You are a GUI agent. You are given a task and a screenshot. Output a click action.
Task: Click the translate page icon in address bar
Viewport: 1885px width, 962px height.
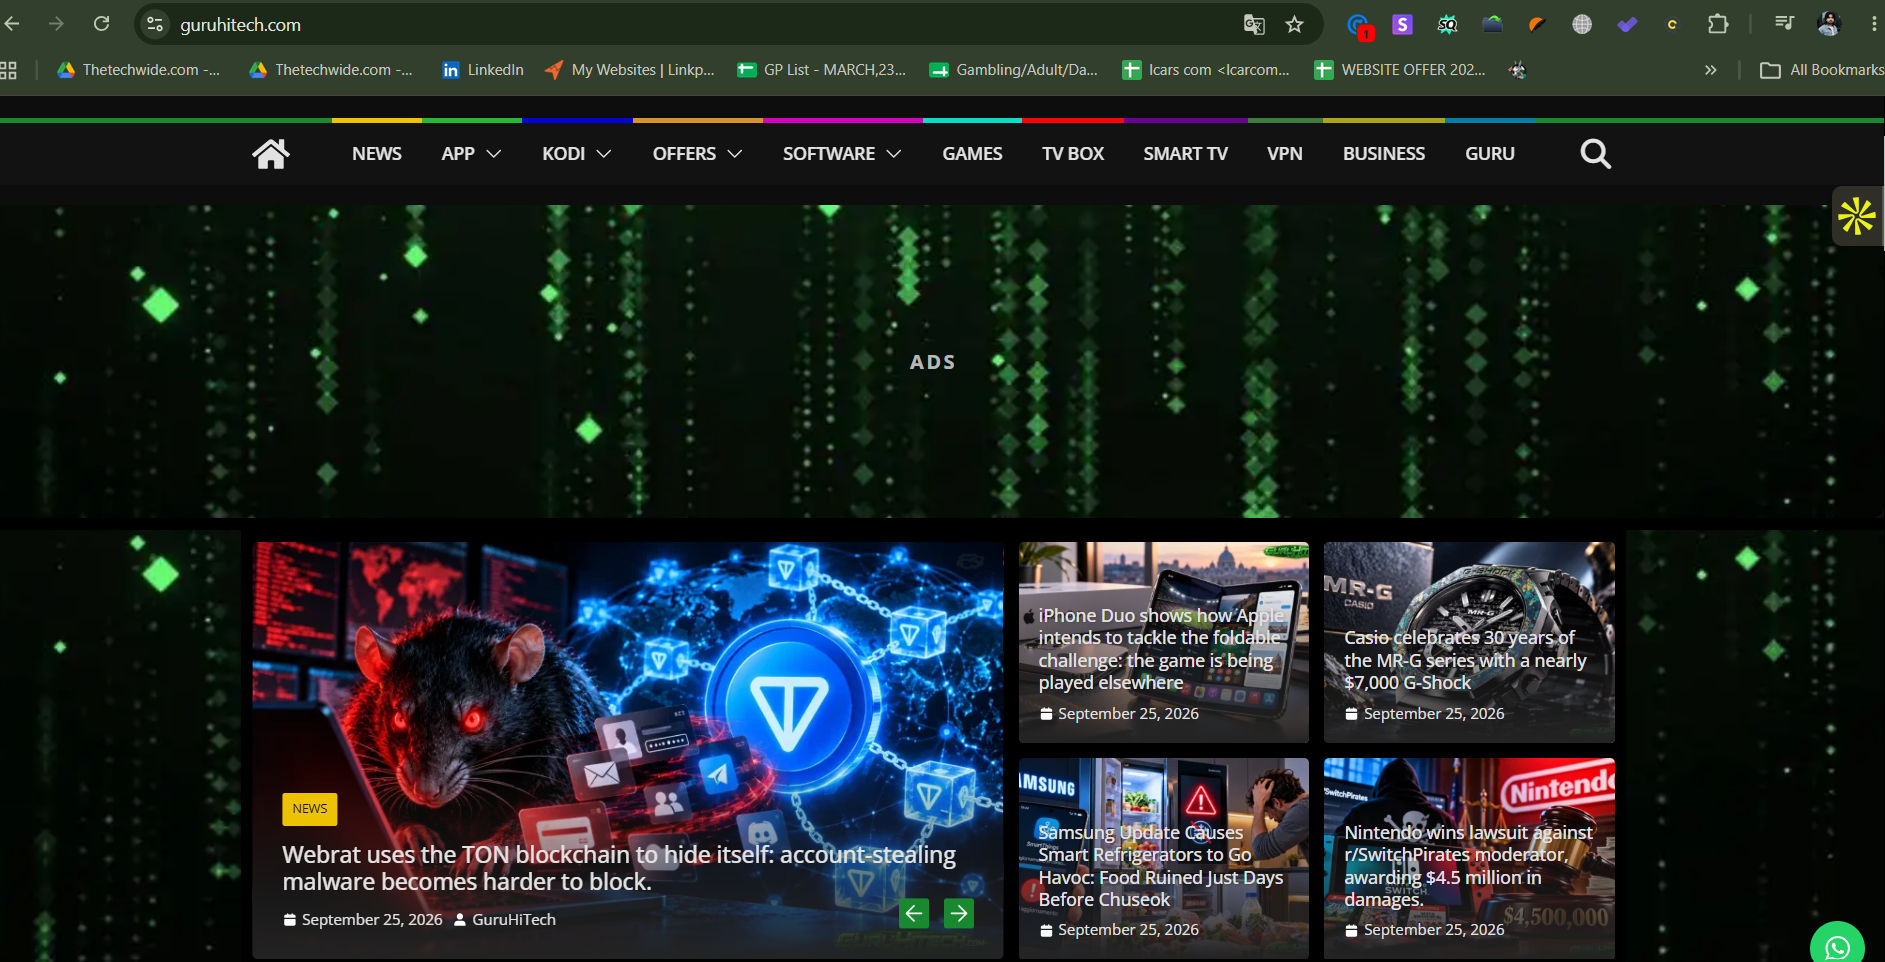click(1254, 25)
